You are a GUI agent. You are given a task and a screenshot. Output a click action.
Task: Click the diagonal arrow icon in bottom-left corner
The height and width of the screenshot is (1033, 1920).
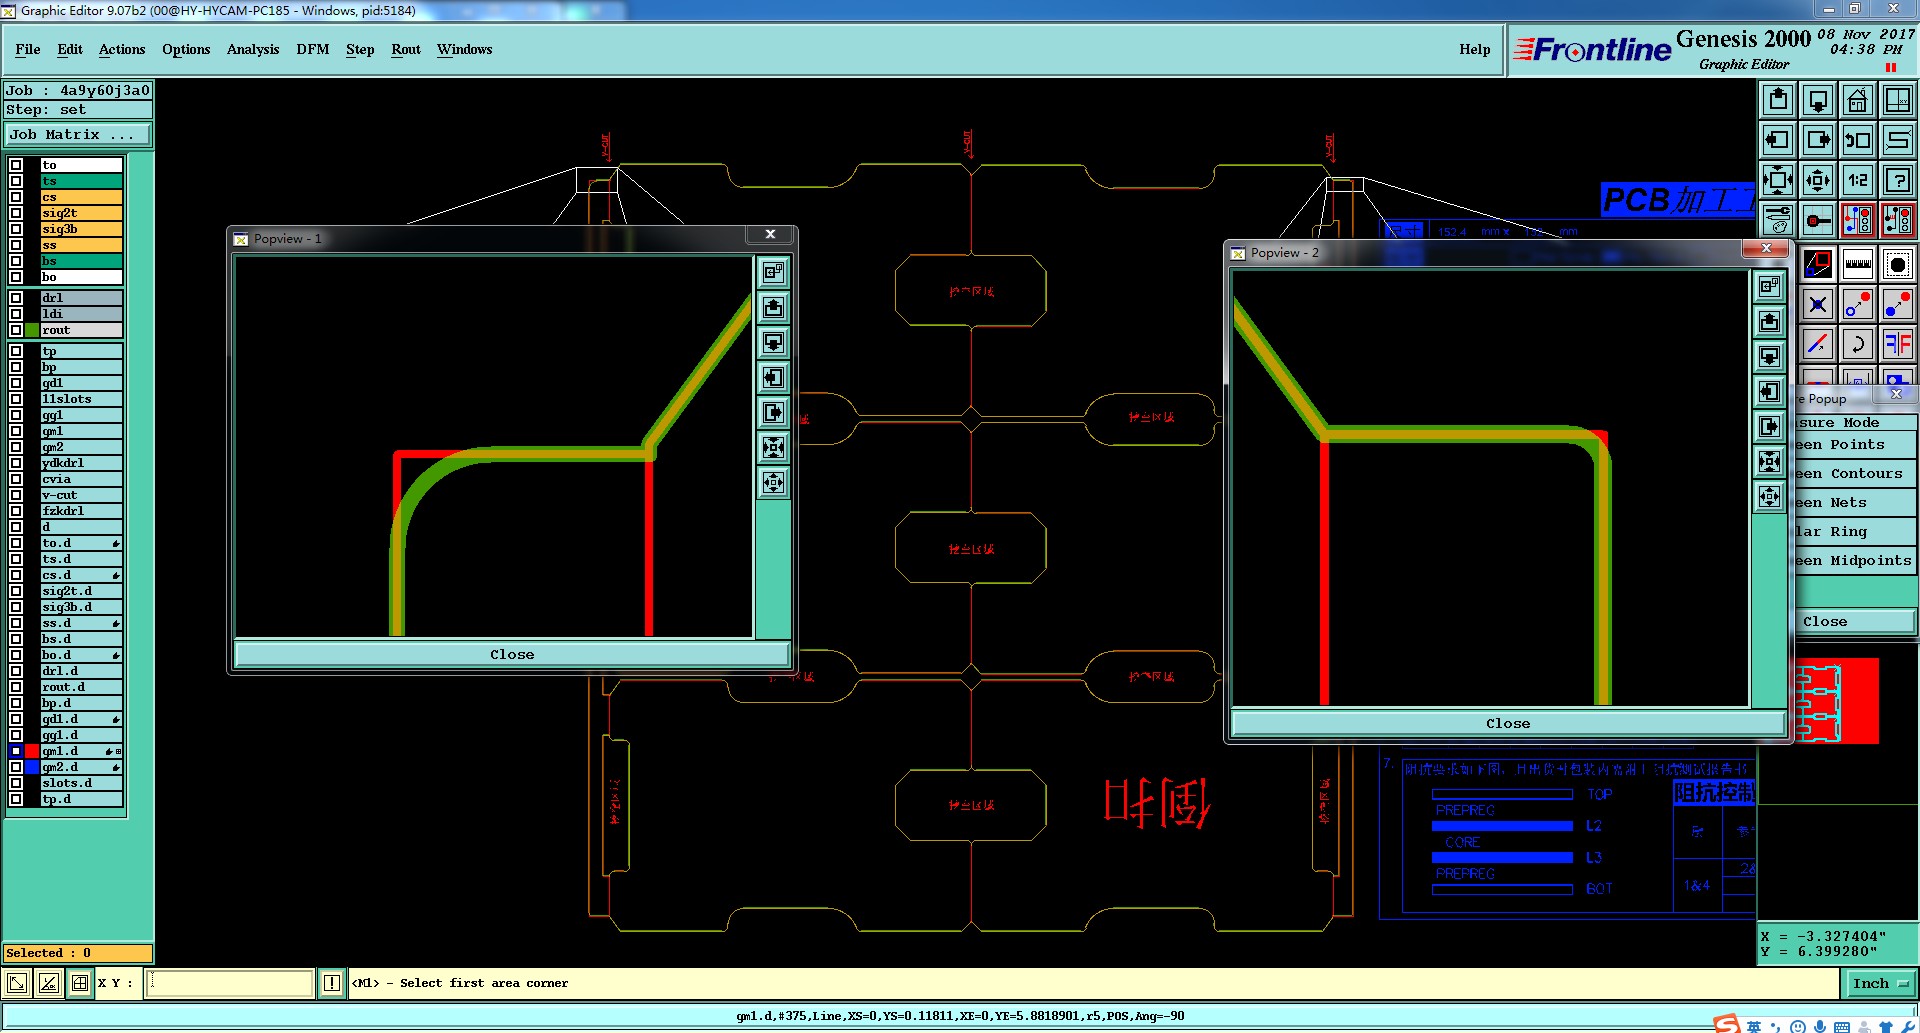[x=17, y=983]
